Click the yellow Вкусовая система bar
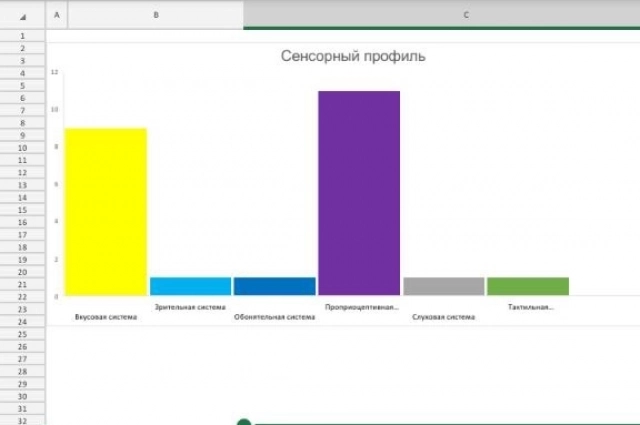The height and width of the screenshot is (425, 640). 106,211
